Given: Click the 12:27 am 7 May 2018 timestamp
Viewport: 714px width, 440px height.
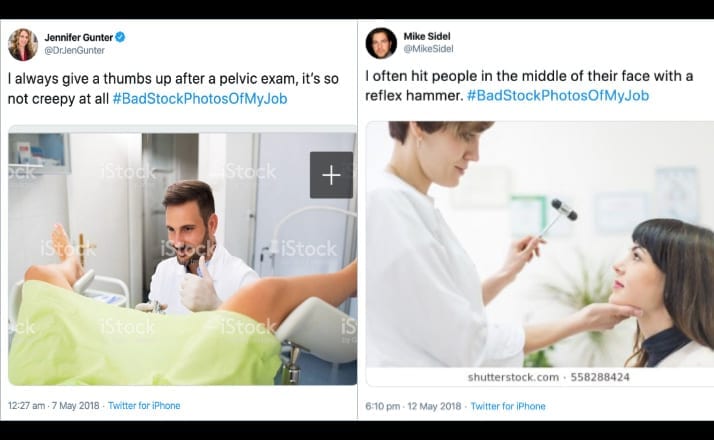Looking at the screenshot, I should [54, 405].
